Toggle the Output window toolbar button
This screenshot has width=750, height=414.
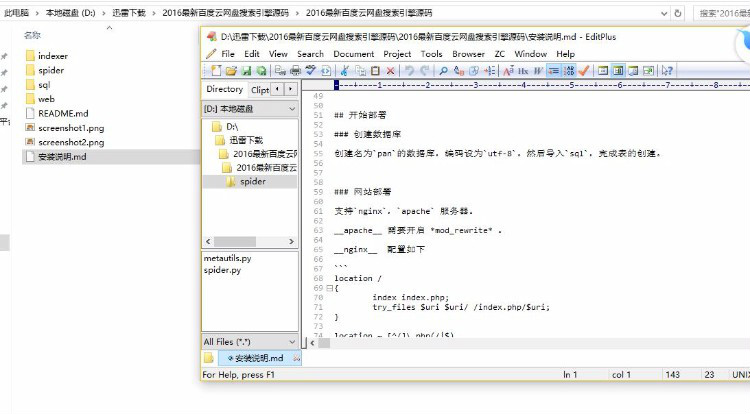click(x=633, y=71)
